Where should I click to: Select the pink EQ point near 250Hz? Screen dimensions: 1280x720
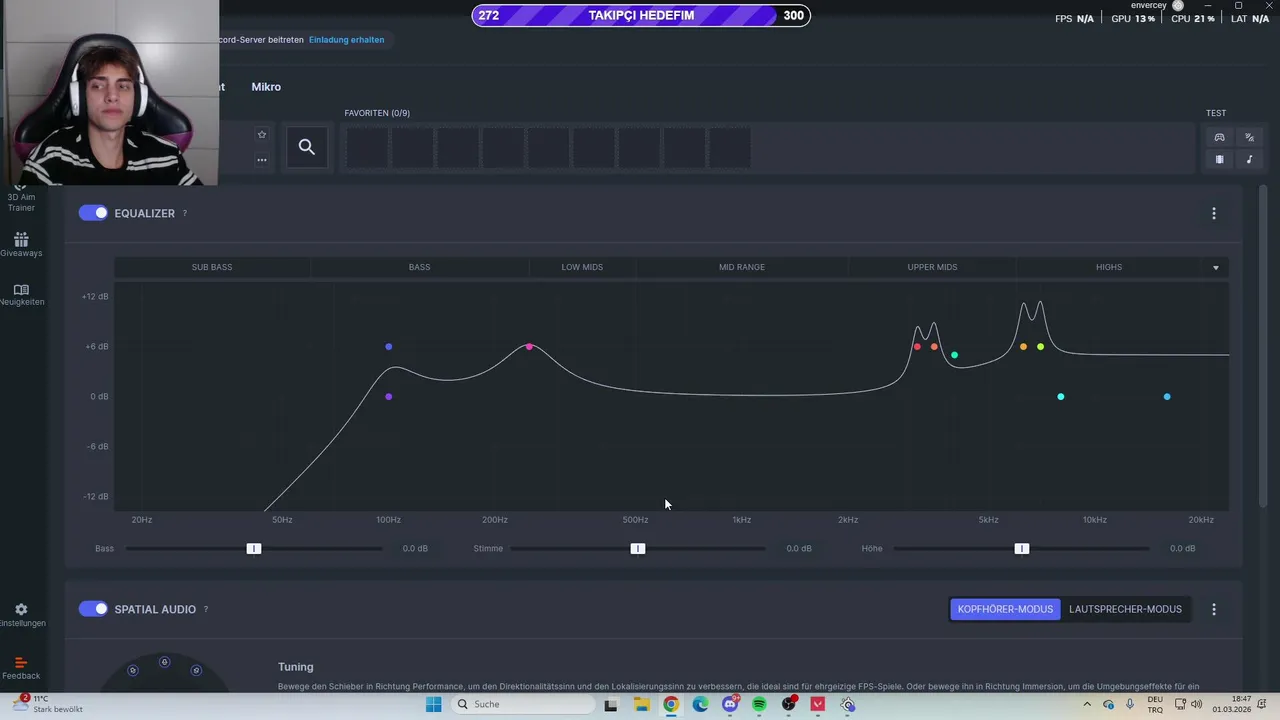tap(530, 347)
